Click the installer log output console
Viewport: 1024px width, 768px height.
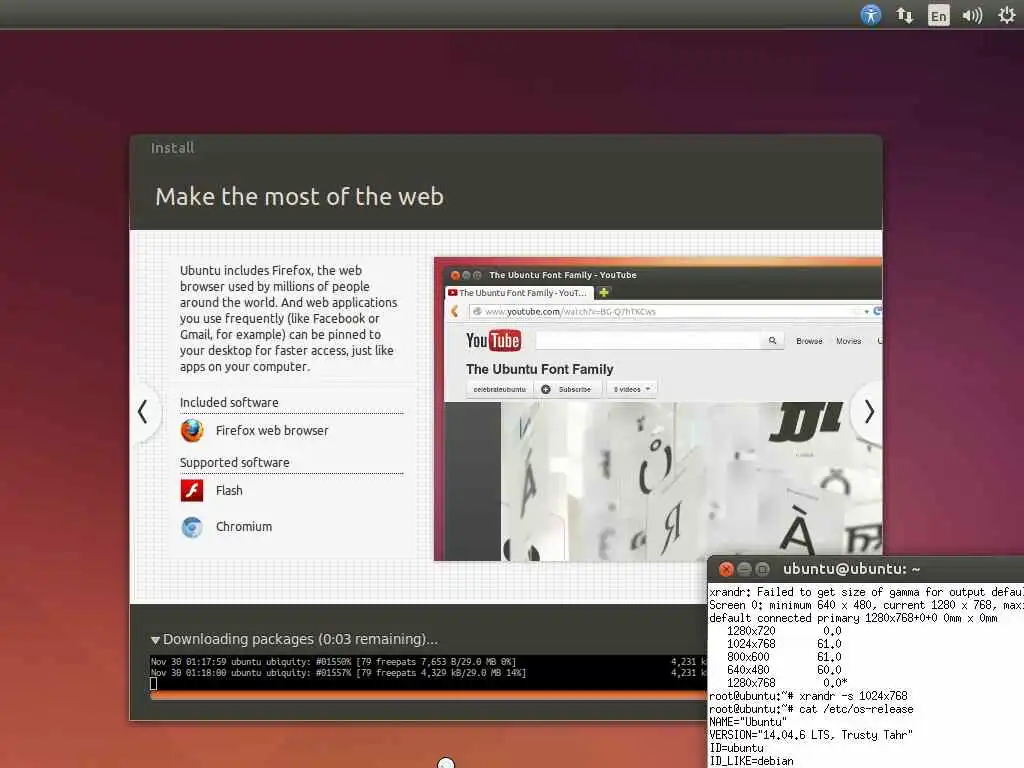tap(428, 673)
